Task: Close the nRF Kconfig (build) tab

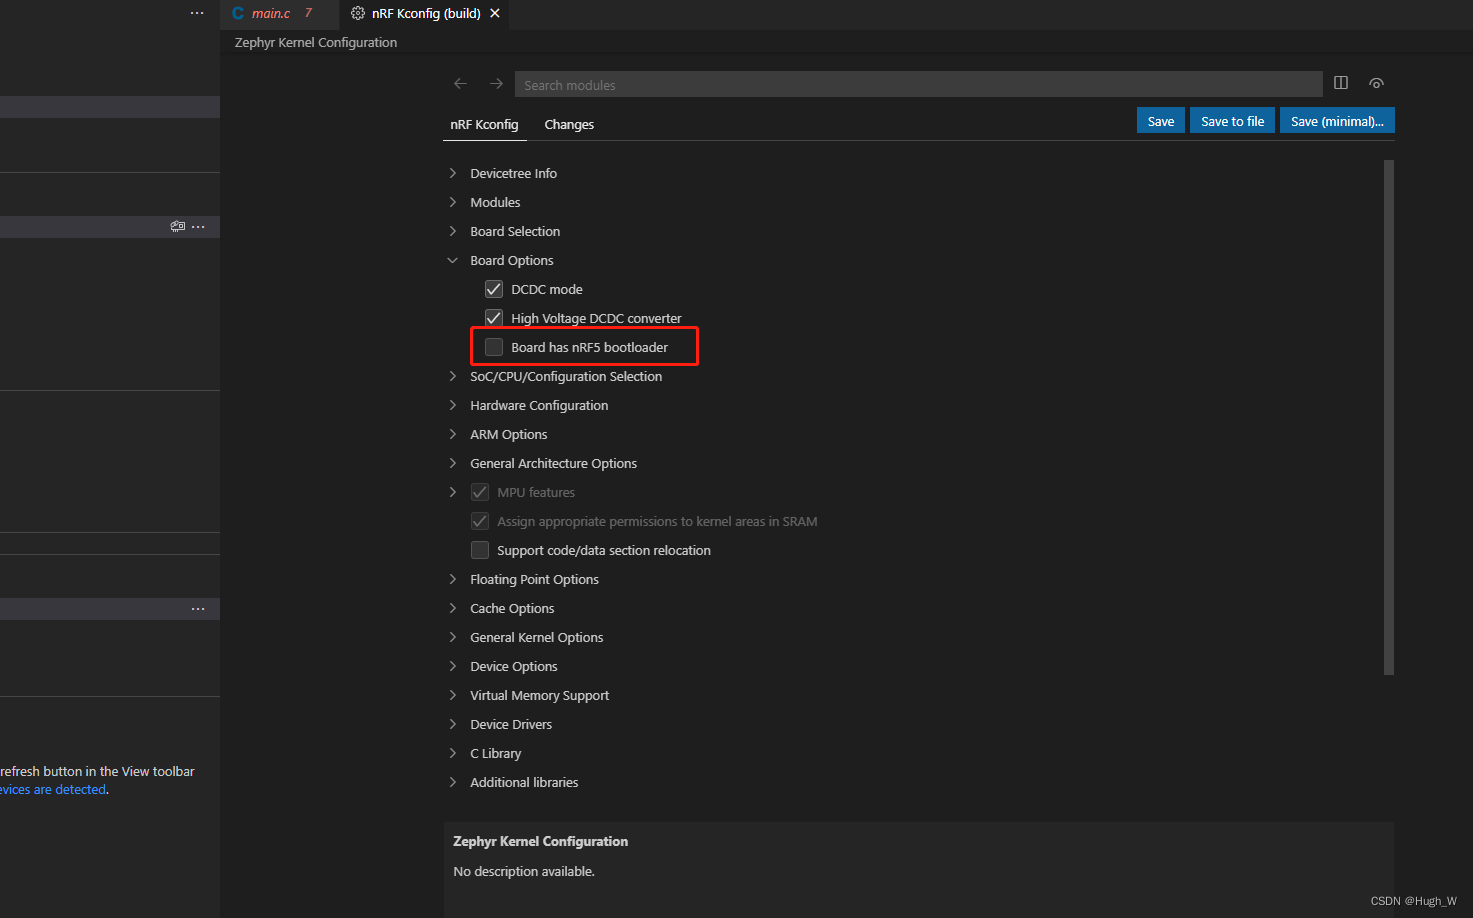Action: 495,13
